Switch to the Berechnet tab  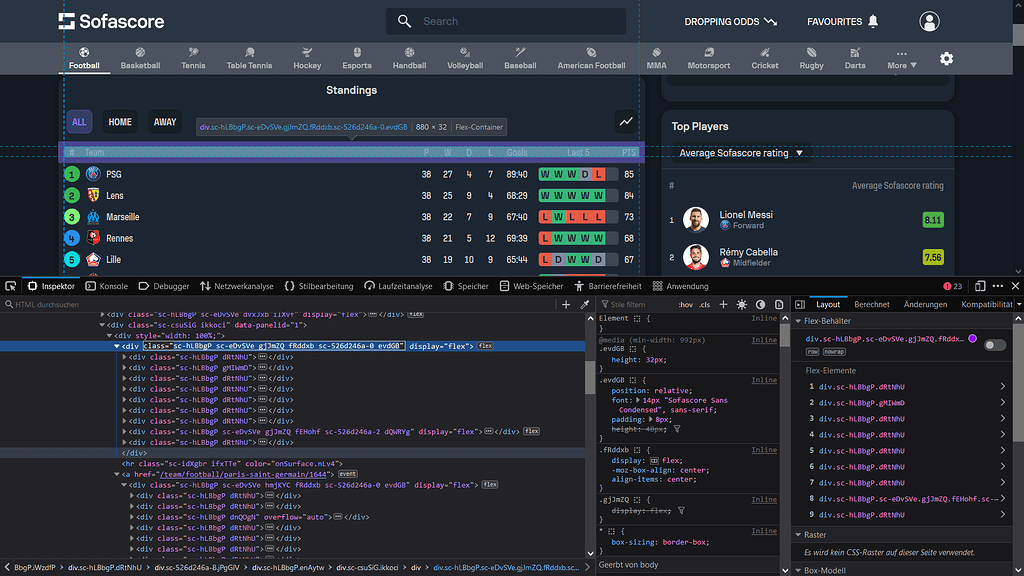click(x=872, y=305)
